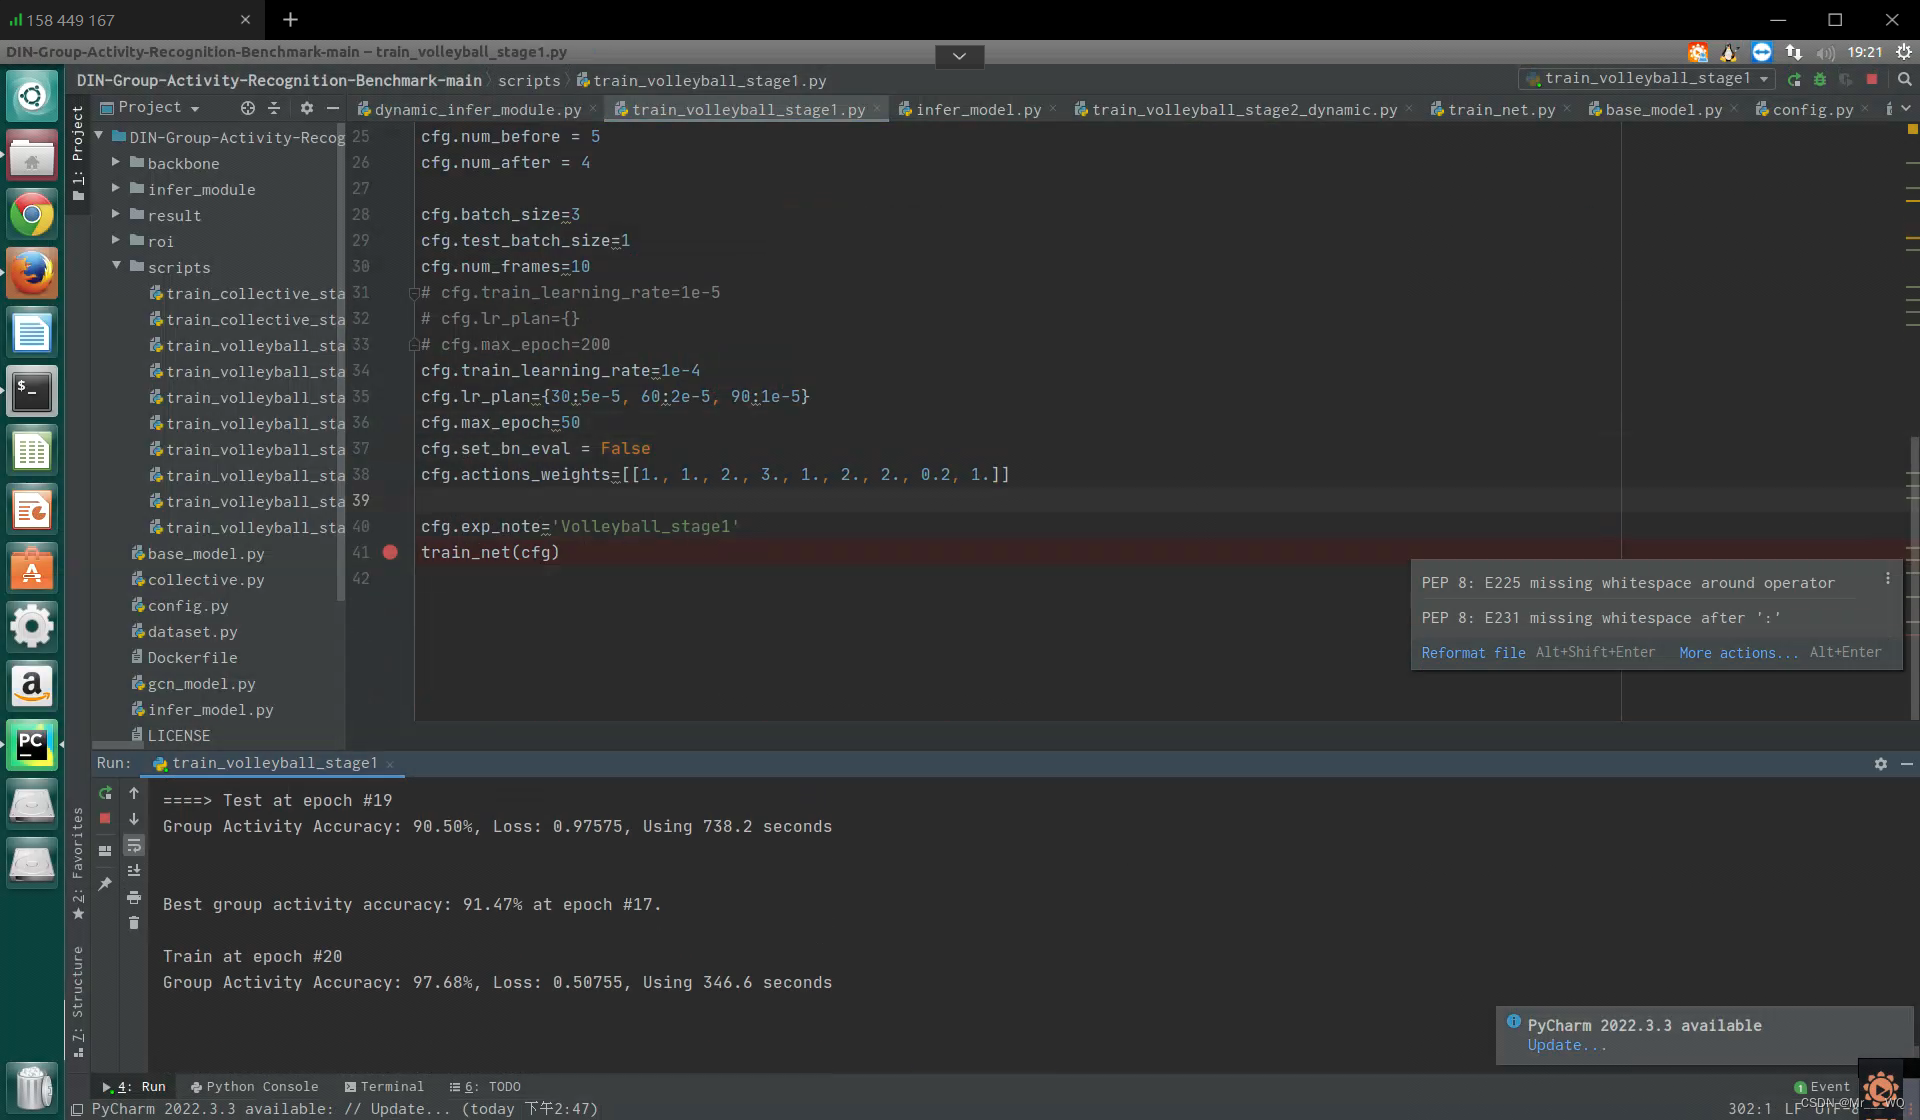
Task: Rerun train_volleyball_stage1 in Run panel
Action: click(105, 793)
